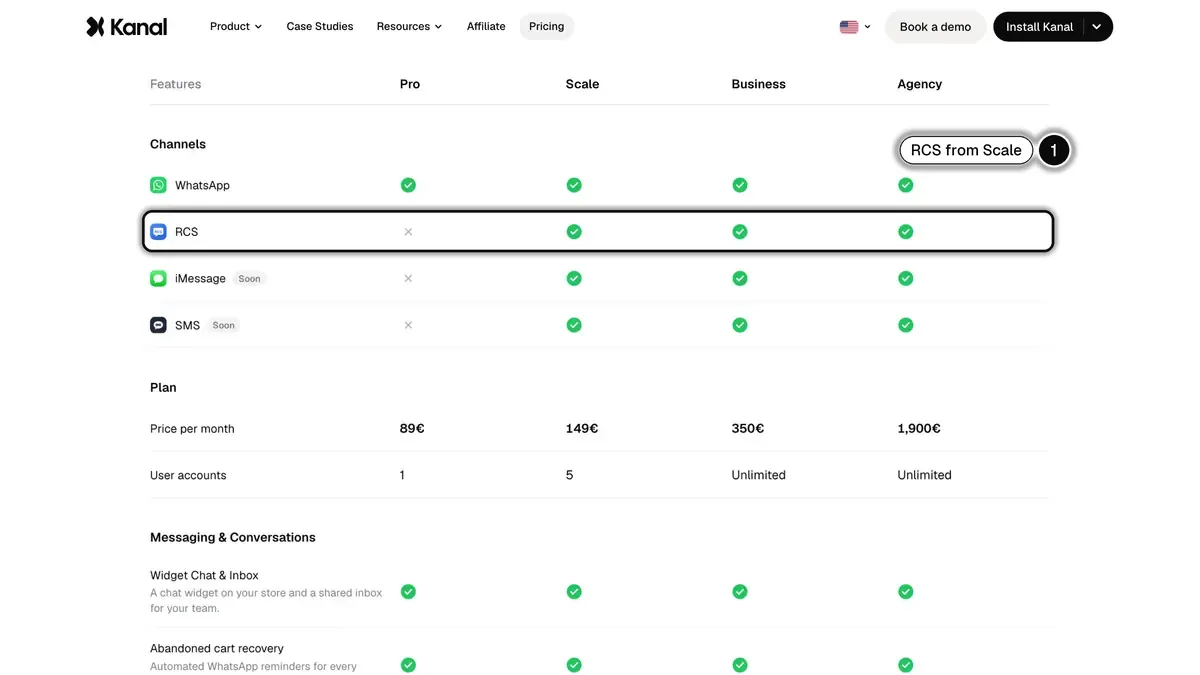The image size is (1200, 675).
Task: Go to the Case Studies page
Action: (x=320, y=27)
